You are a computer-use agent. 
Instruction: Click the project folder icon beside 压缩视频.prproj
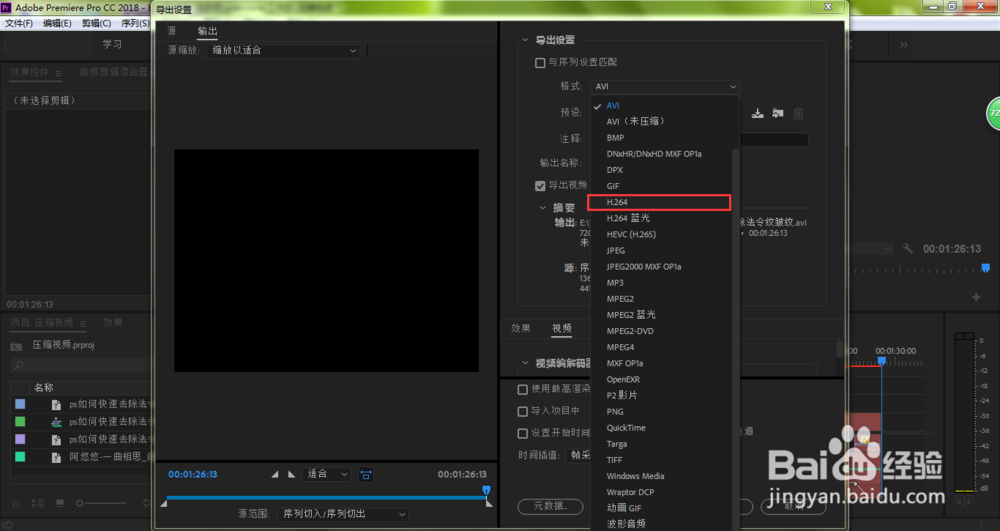pos(17,346)
